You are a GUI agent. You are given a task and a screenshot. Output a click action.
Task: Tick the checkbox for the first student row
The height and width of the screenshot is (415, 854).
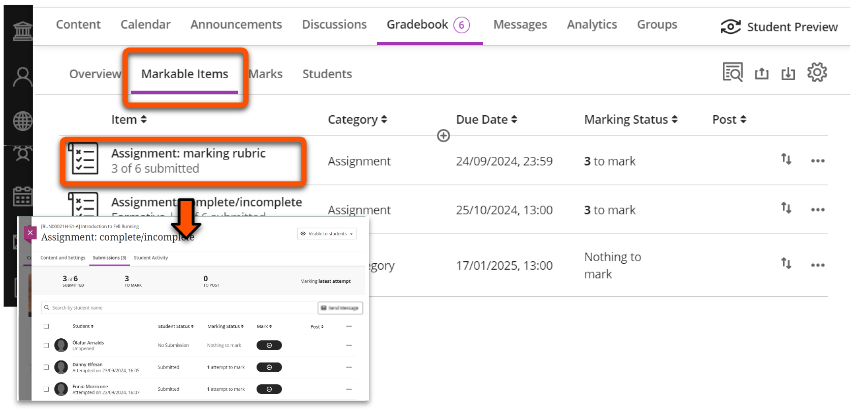[45, 345]
